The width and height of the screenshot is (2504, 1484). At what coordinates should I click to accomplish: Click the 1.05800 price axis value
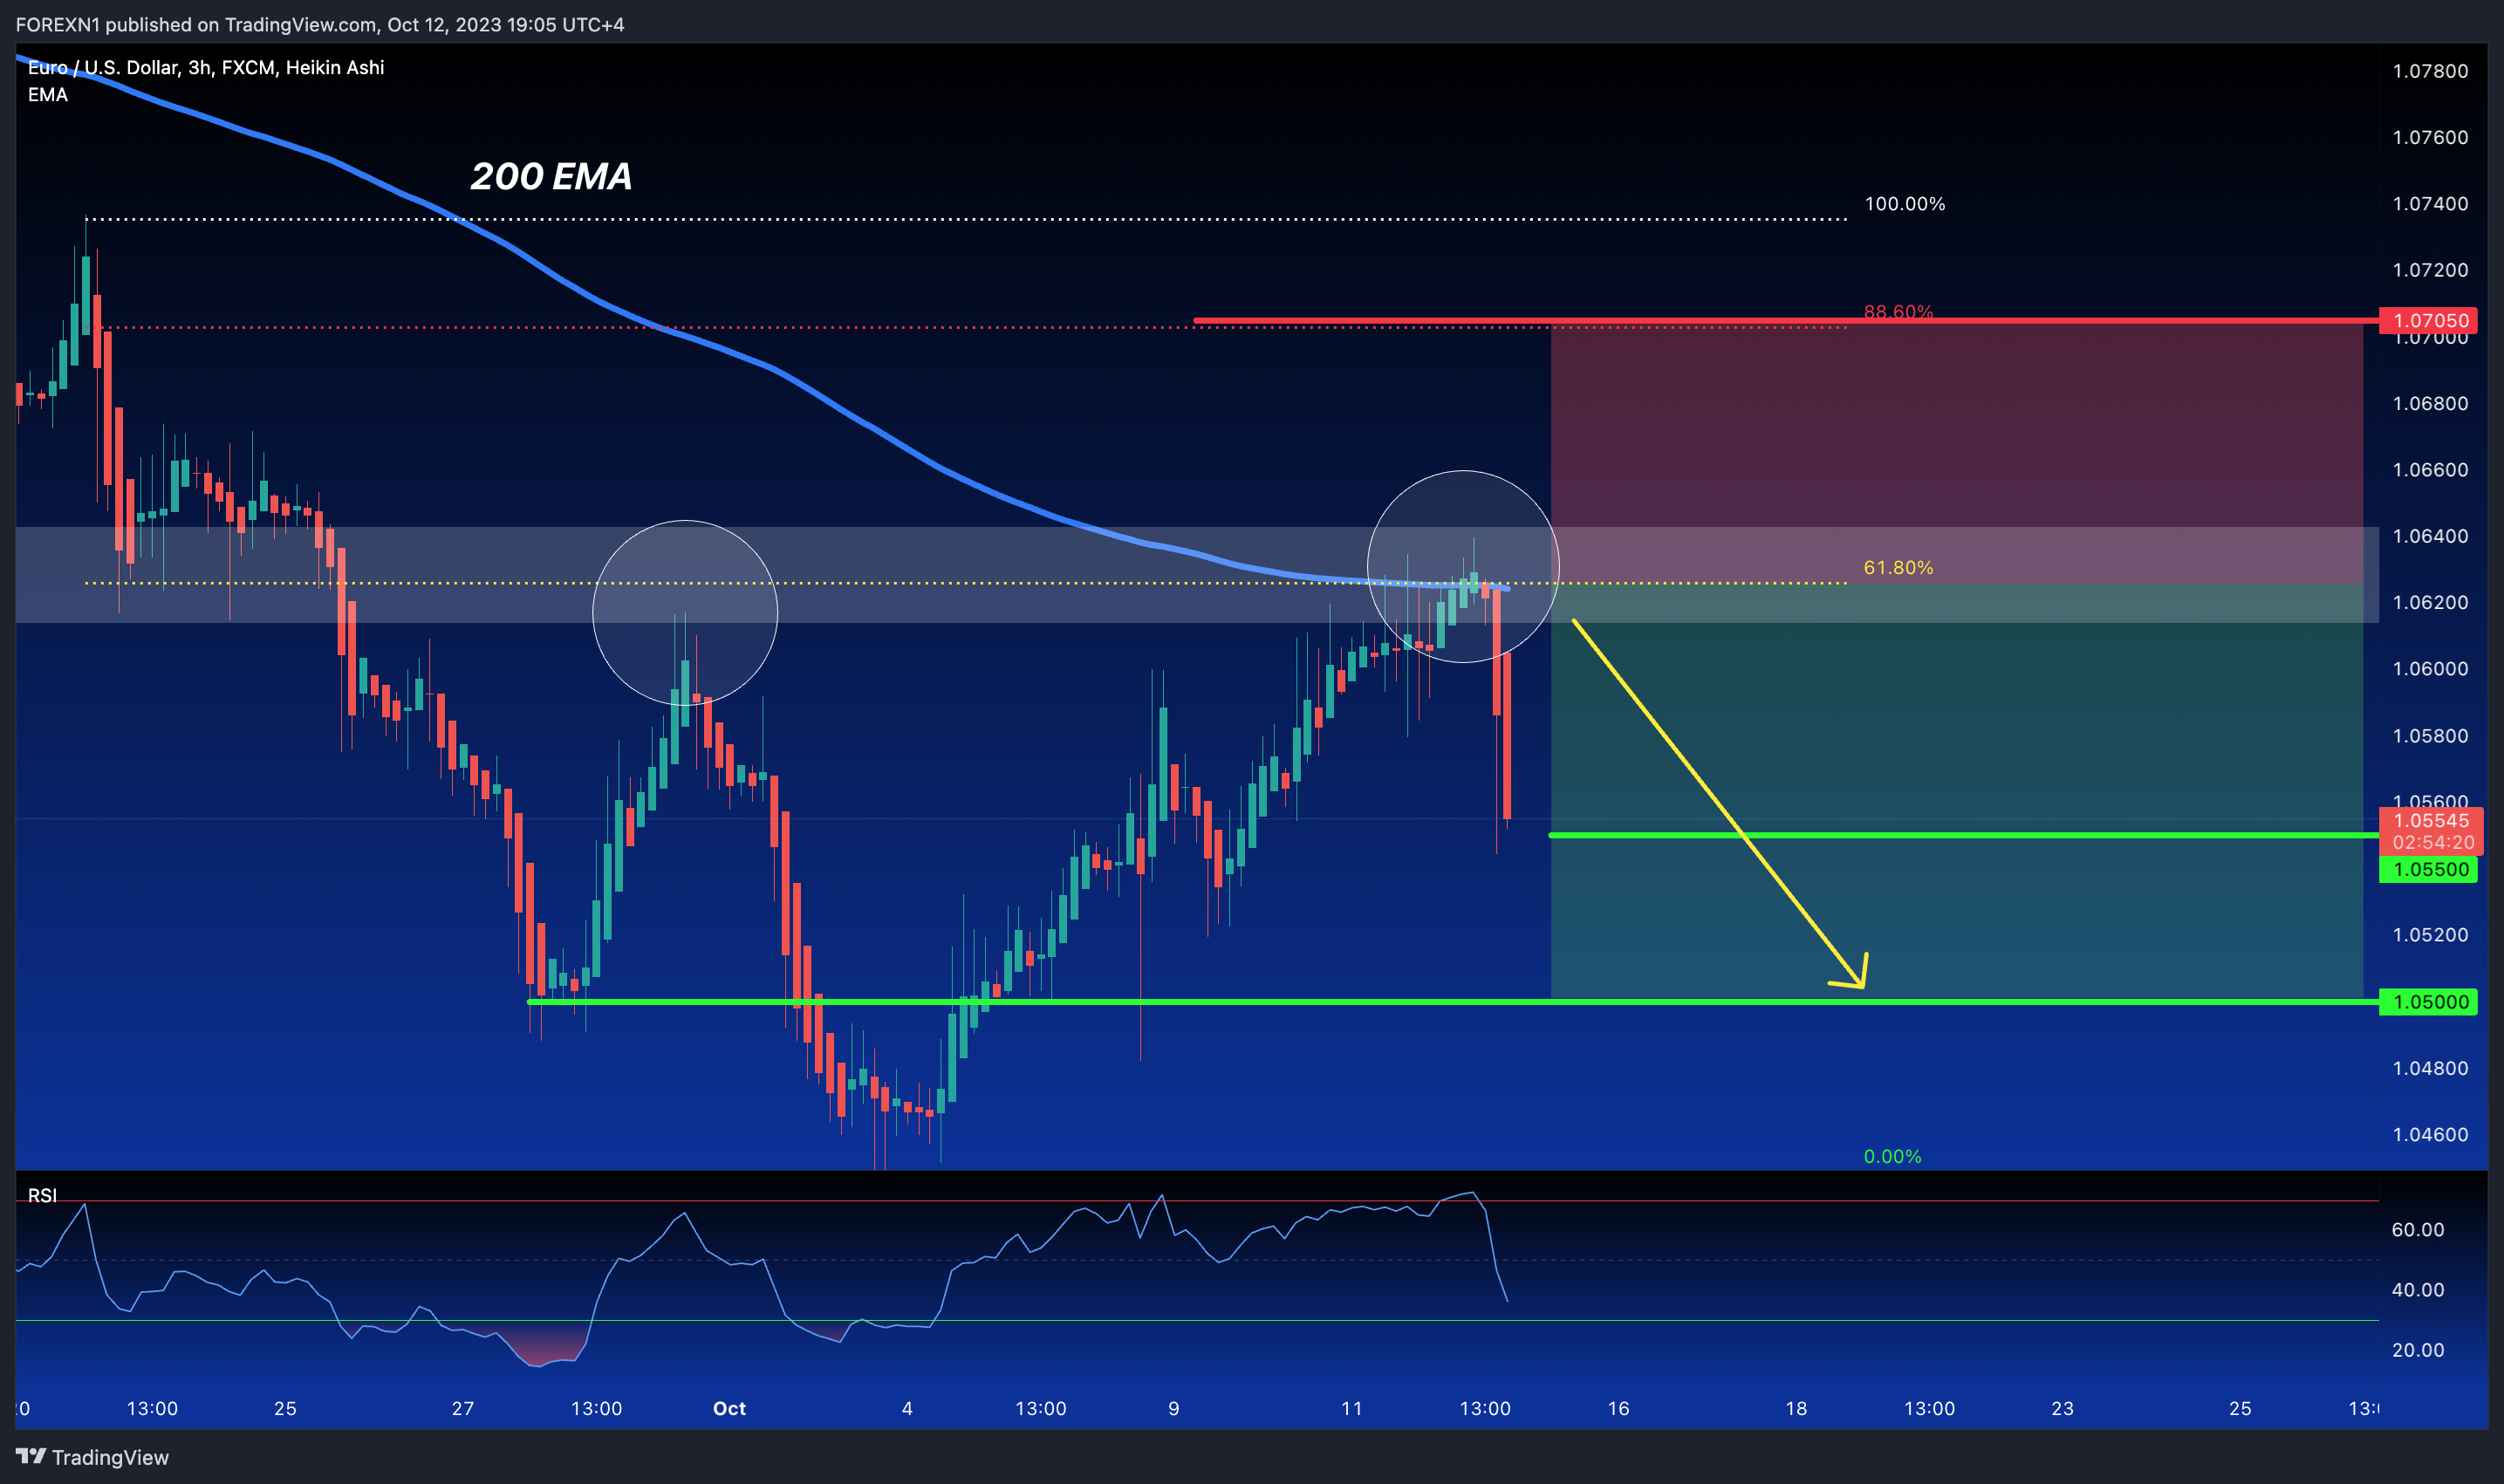2430,736
